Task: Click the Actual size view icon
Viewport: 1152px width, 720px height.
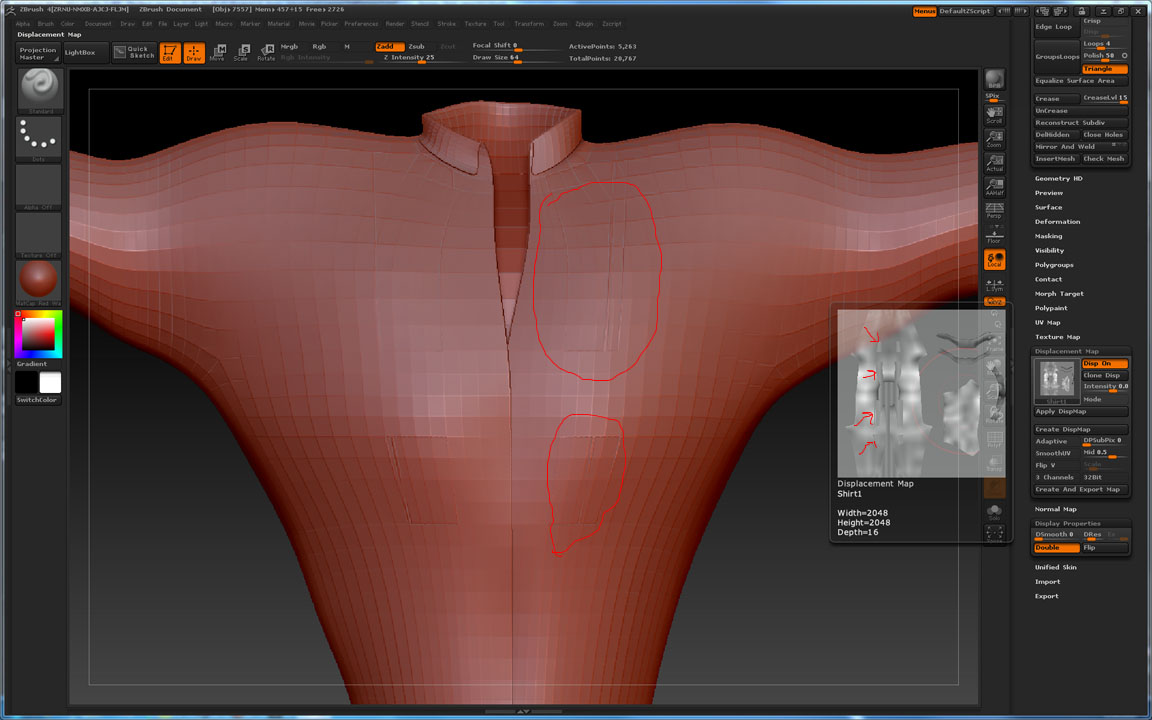Action: click(994, 162)
